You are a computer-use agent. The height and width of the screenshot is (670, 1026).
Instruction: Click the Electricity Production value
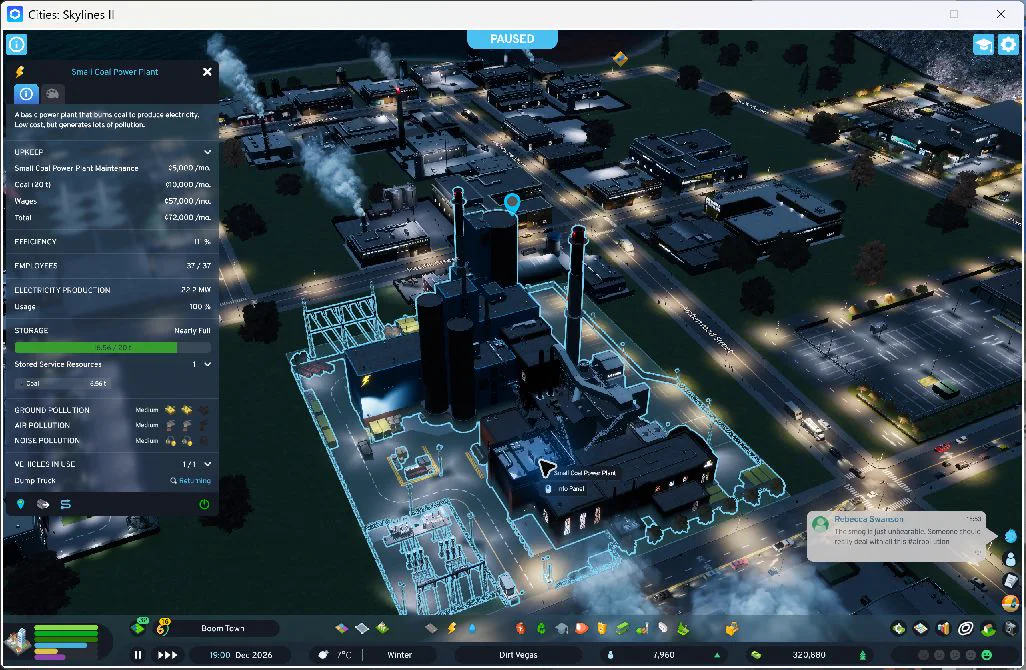(196, 290)
